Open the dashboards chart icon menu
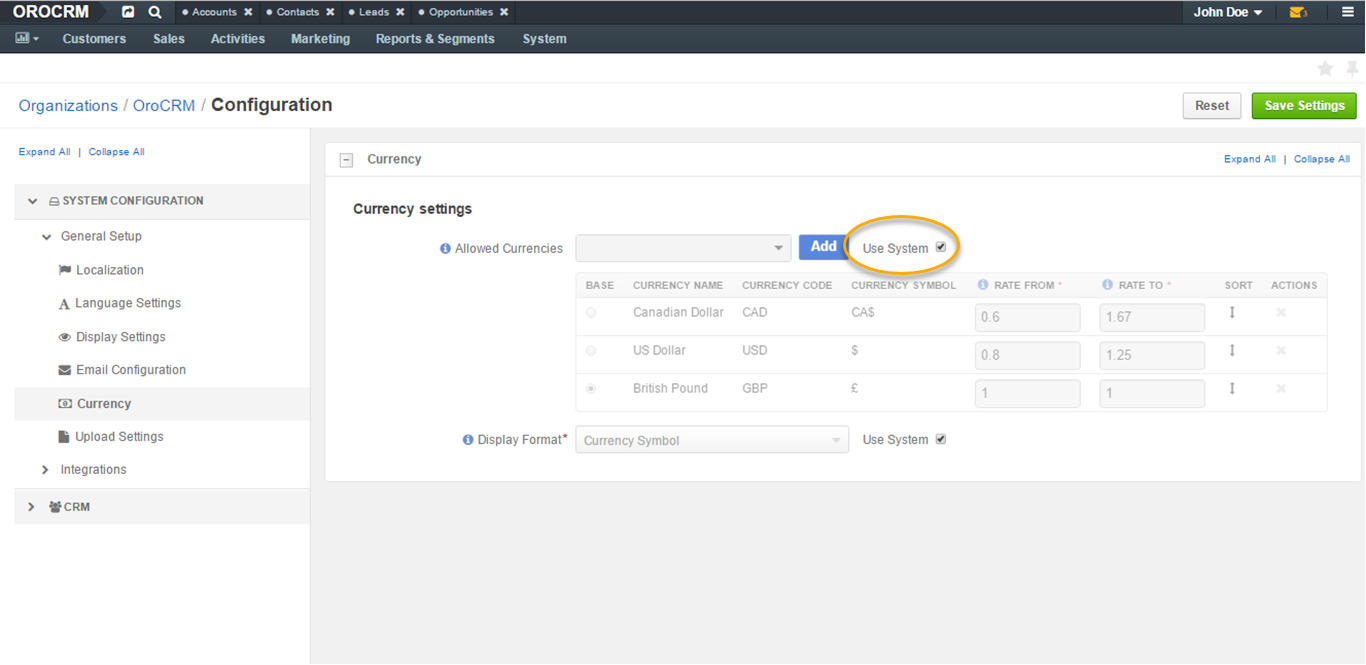The height and width of the screenshot is (665, 1366). click(x=27, y=39)
